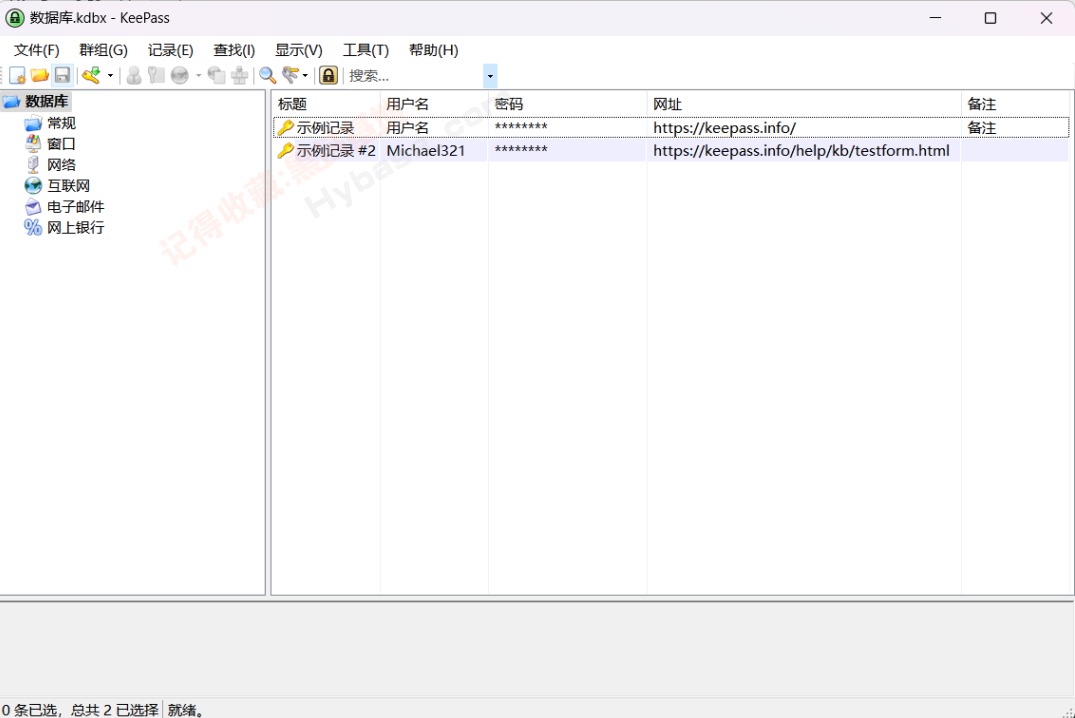The width and height of the screenshot is (1075, 718).
Task: Click the https://keepass.info/ URL cell
Action: coord(725,128)
